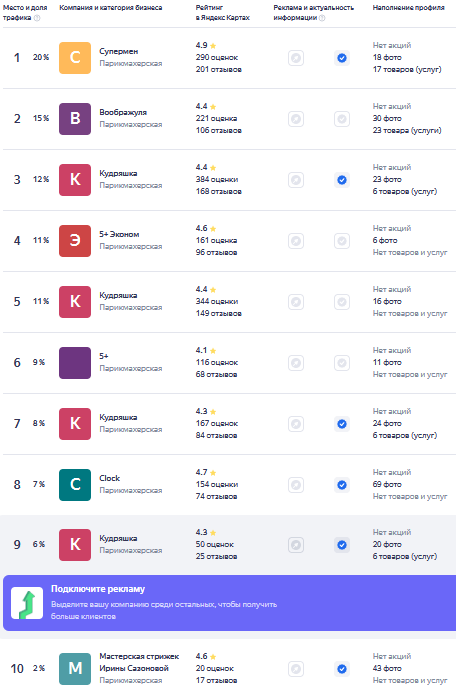The width and height of the screenshot is (456, 691).
Task: Click the orange Супермен company avatar
Action: click(x=75, y=58)
